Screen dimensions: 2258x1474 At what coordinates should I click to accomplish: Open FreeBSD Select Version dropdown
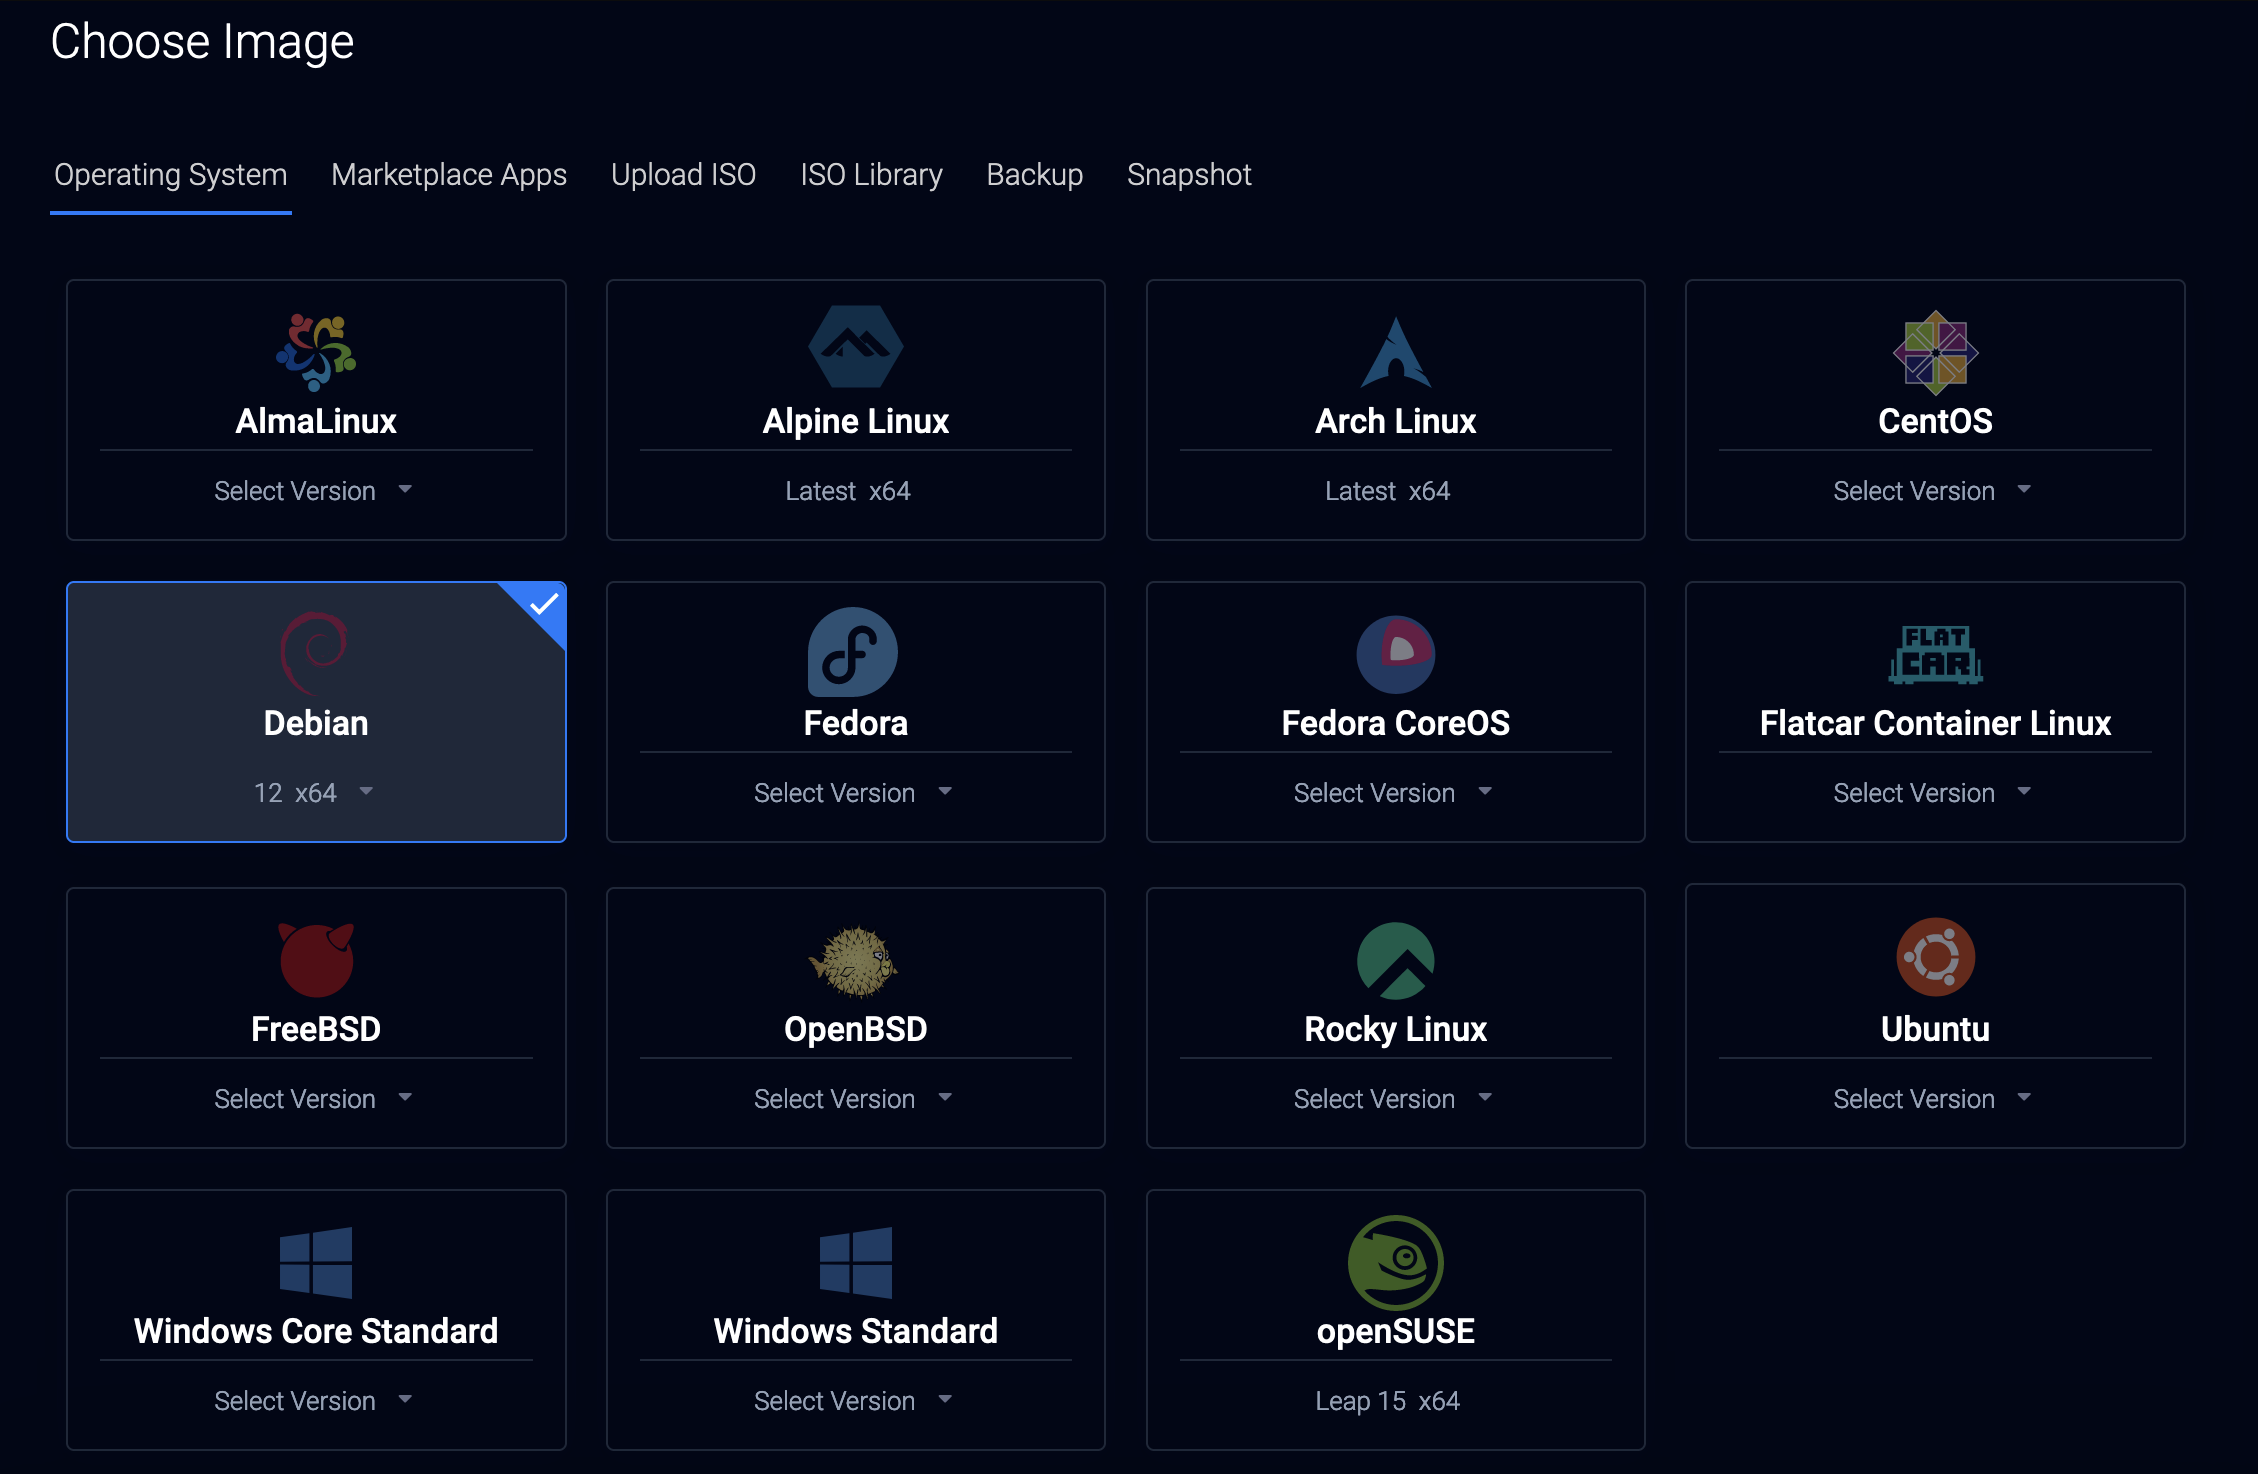coord(313,1099)
